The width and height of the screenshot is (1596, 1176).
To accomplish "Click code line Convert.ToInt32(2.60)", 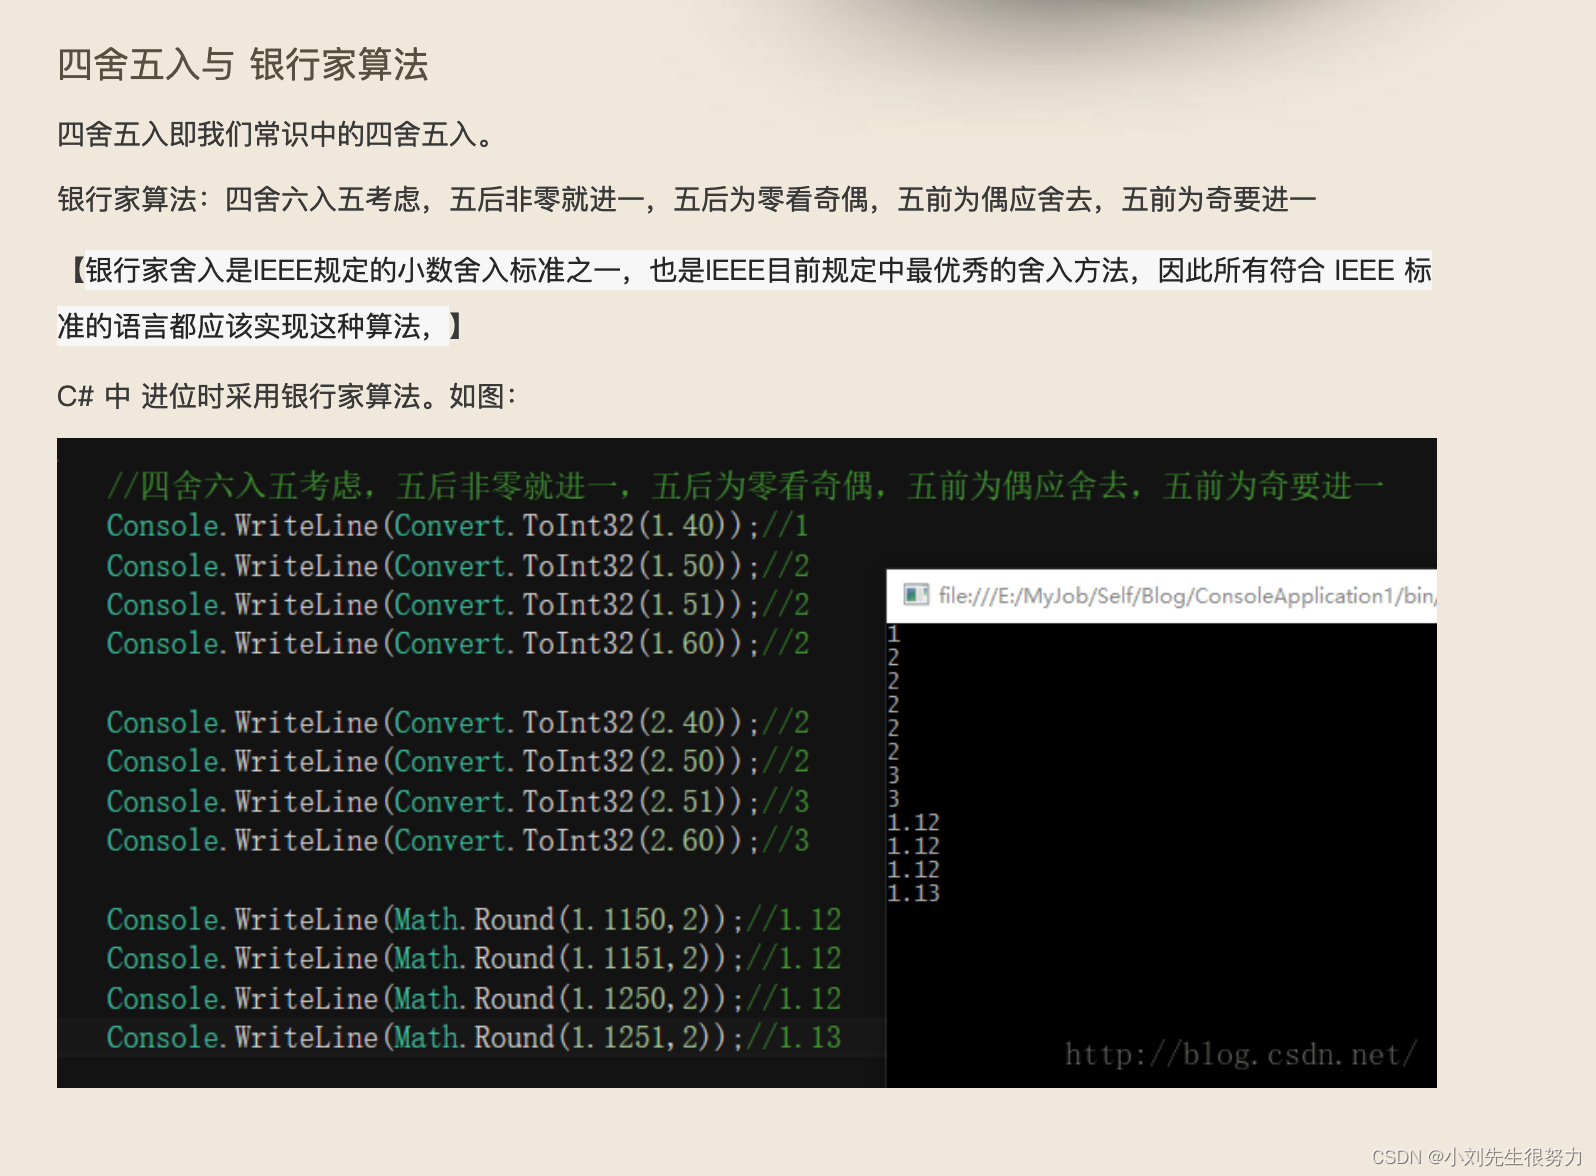I will [458, 840].
